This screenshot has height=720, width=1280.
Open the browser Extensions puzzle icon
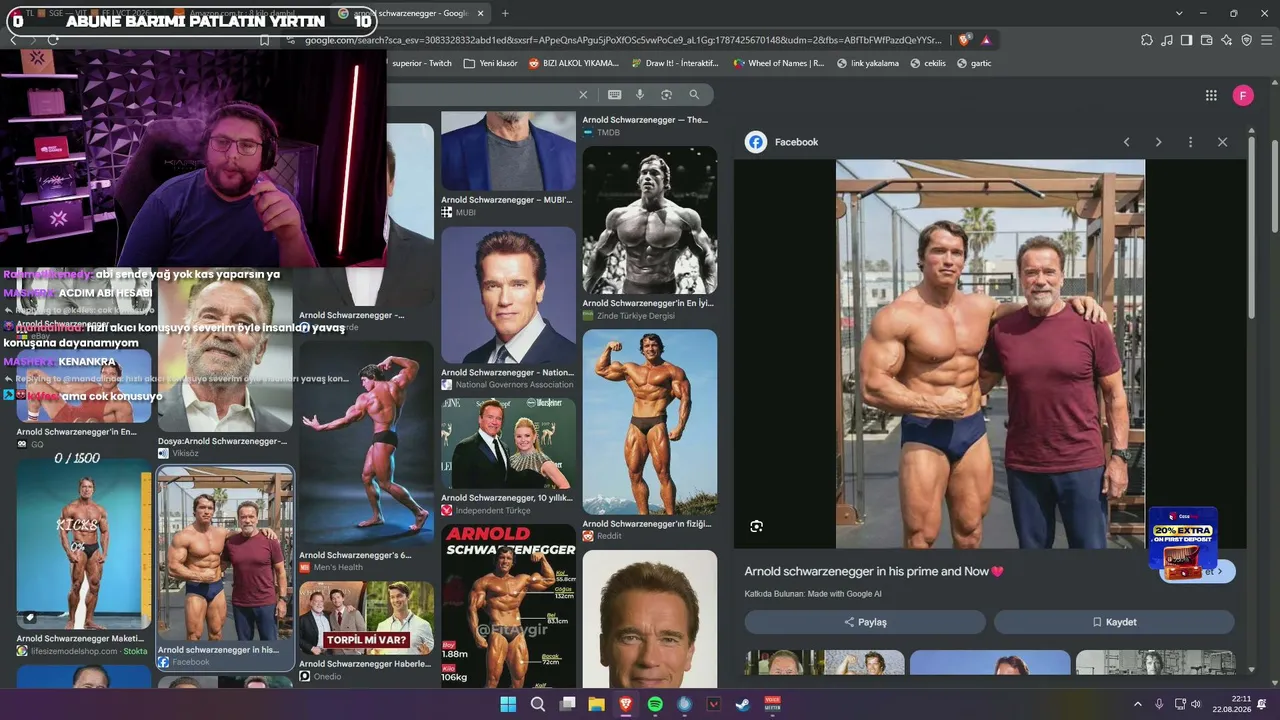click(x=1147, y=40)
